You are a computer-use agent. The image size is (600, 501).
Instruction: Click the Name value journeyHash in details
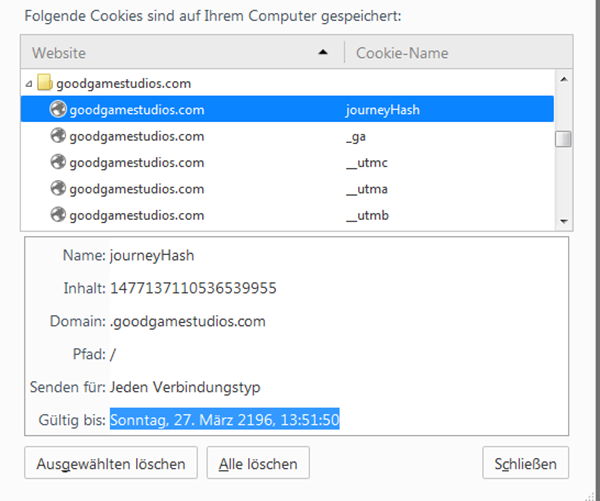(152, 256)
